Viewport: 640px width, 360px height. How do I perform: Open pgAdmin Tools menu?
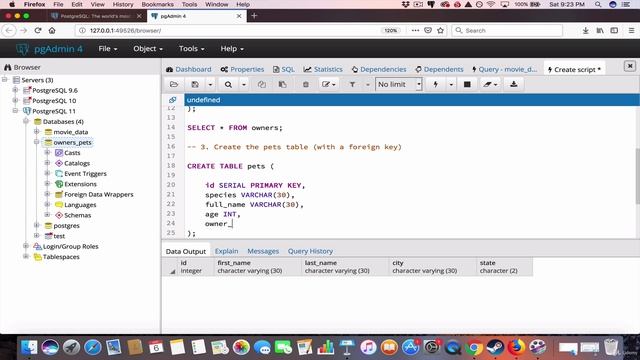click(x=191, y=49)
